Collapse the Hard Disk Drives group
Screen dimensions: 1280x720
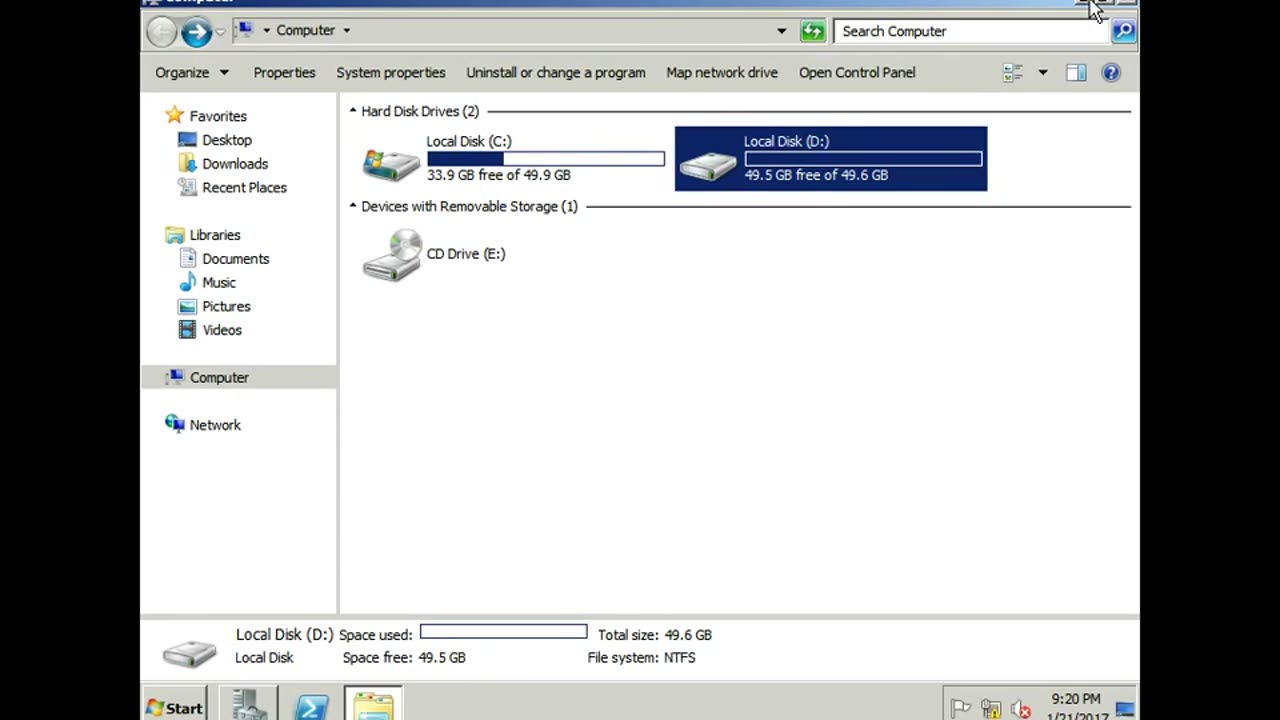[x=353, y=111]
